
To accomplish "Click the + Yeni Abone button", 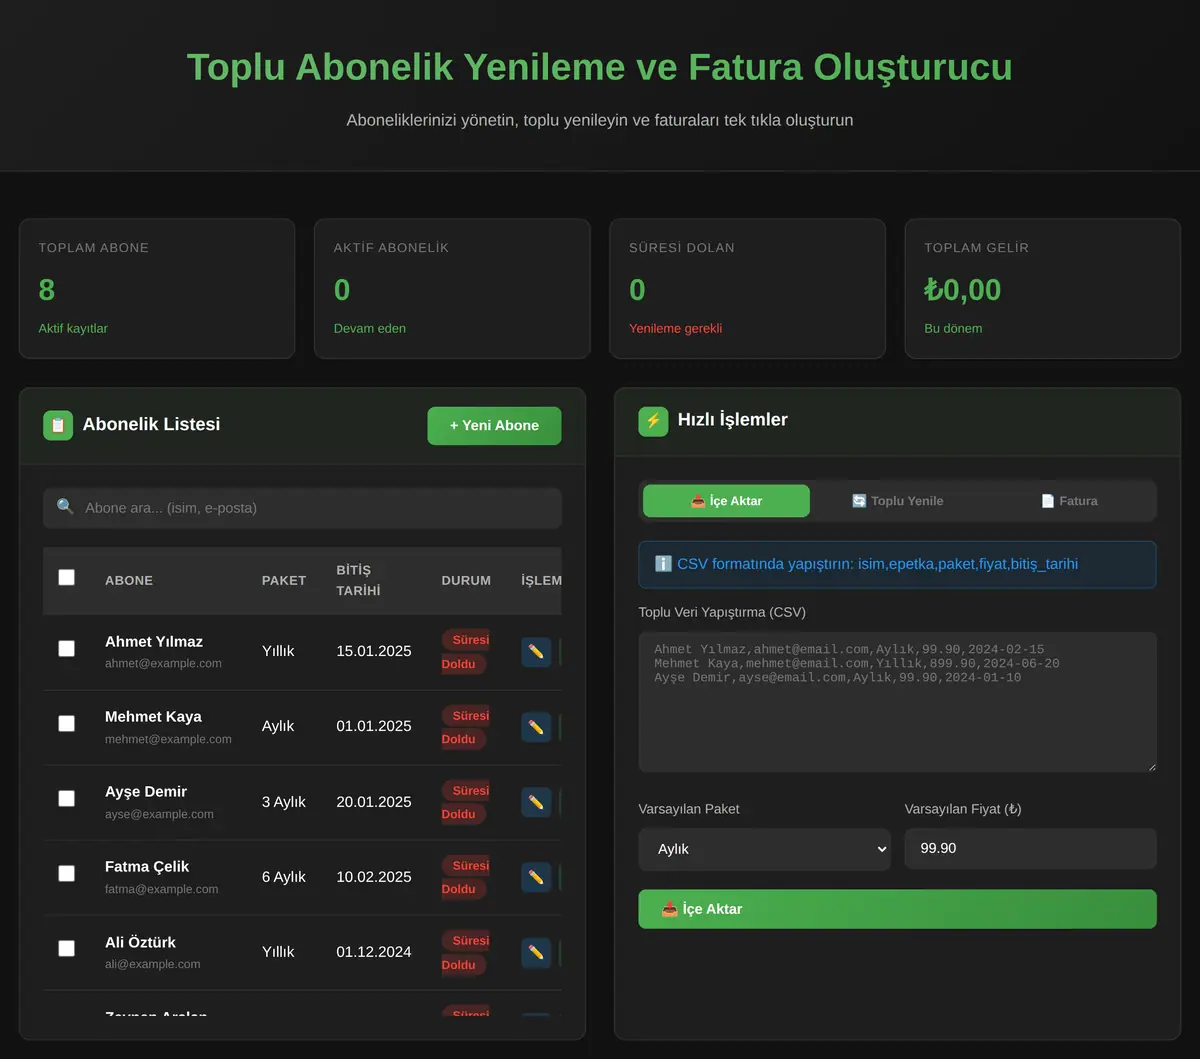I will point(494,426).
